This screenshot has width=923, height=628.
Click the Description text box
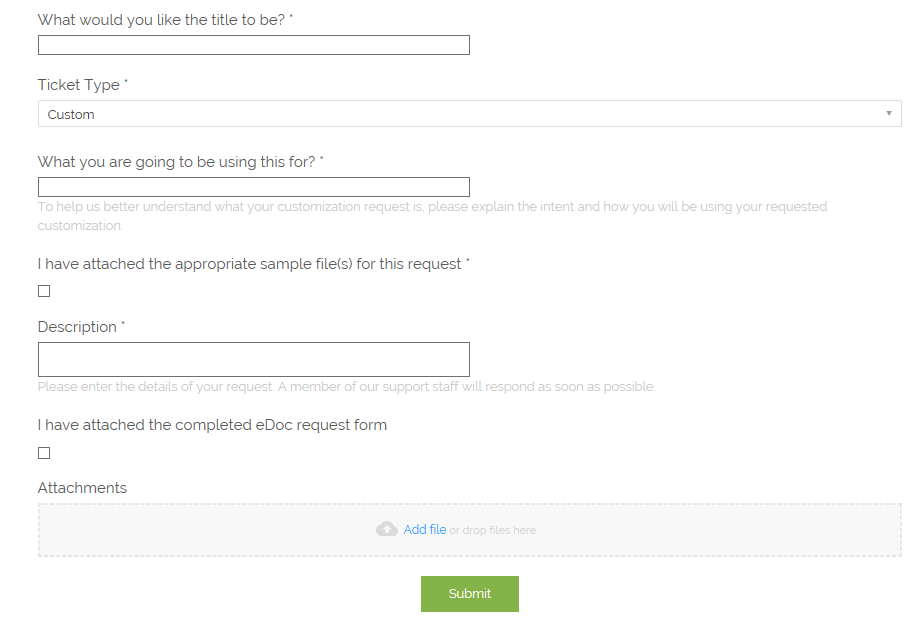tap(253, 359)
